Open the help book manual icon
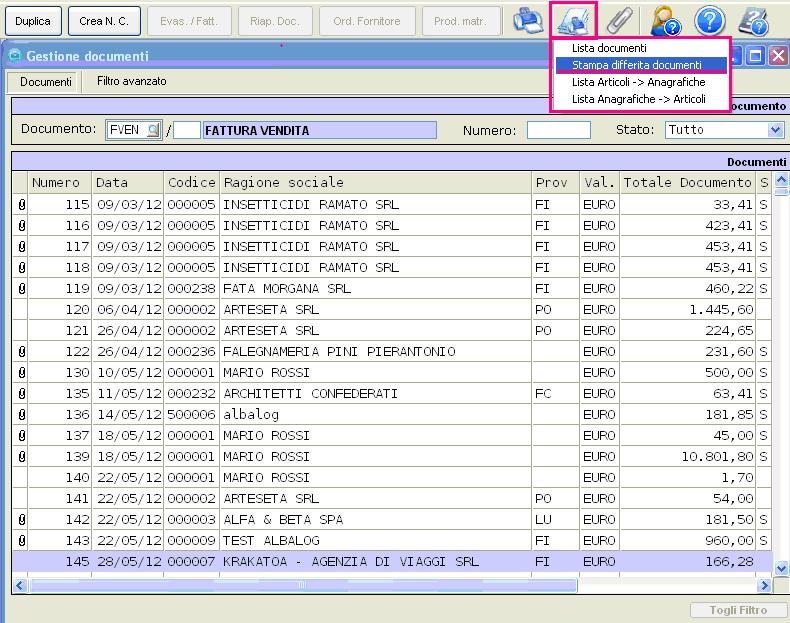 pos(754,21)
